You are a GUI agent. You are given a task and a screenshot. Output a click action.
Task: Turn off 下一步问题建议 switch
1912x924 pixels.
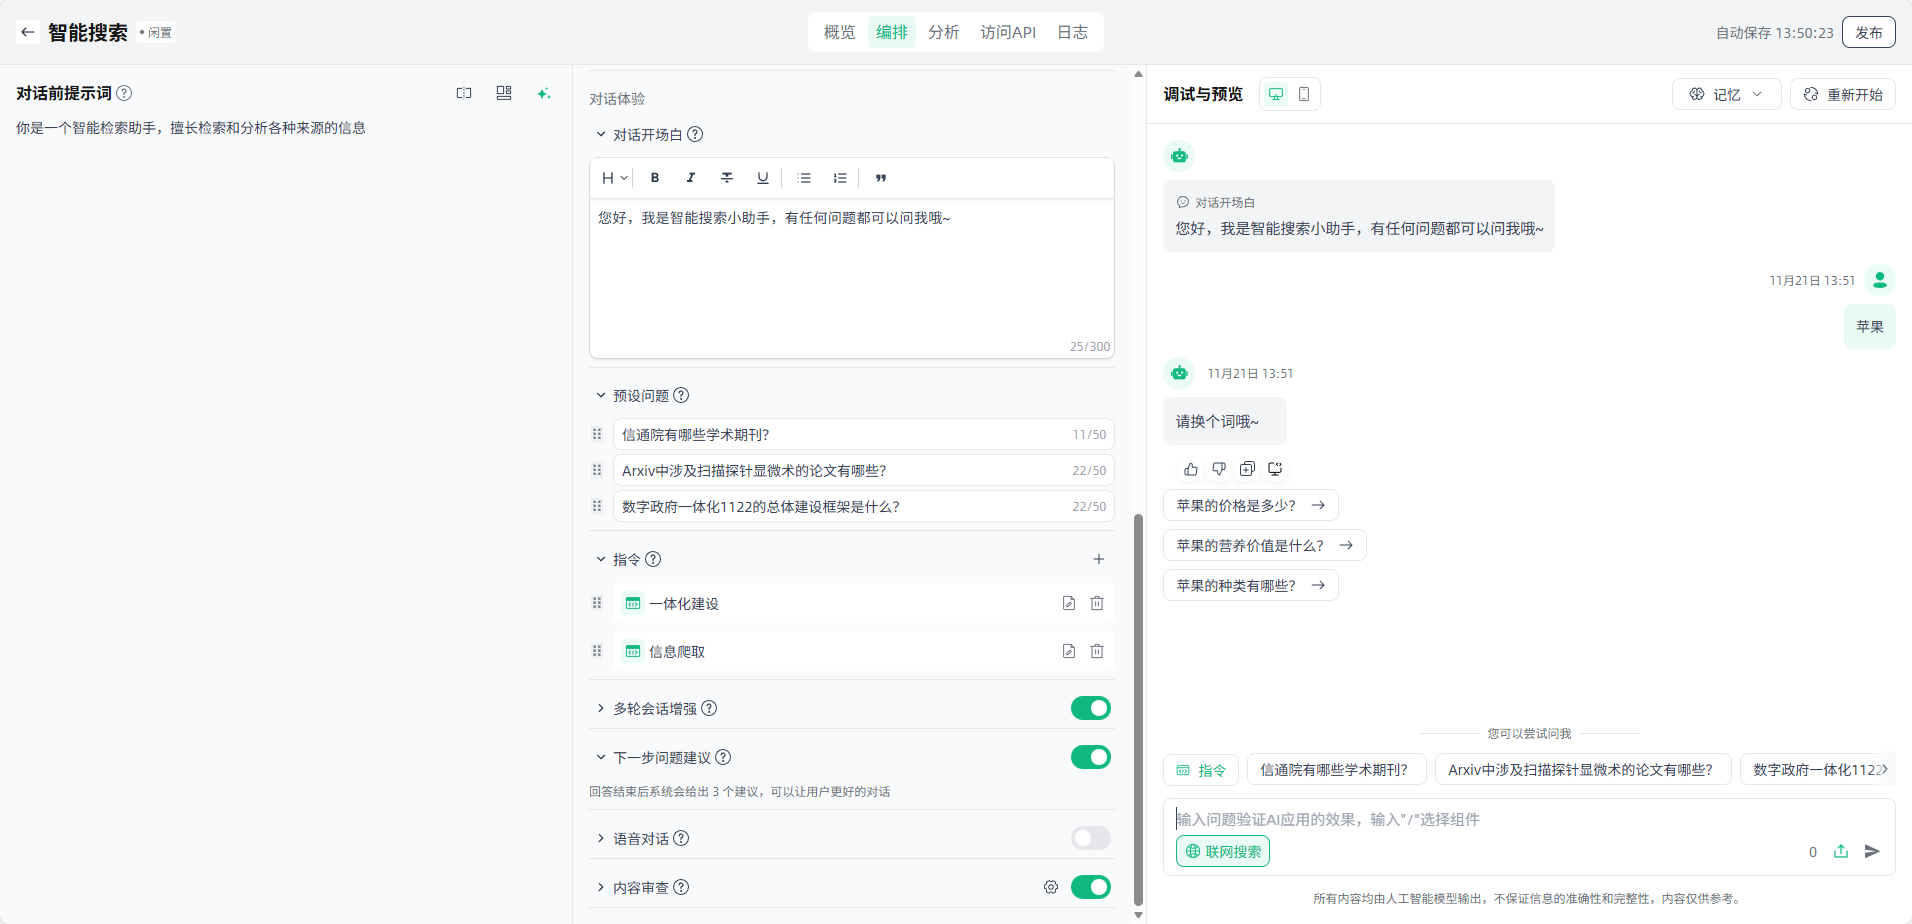[x=1090, y=757]
